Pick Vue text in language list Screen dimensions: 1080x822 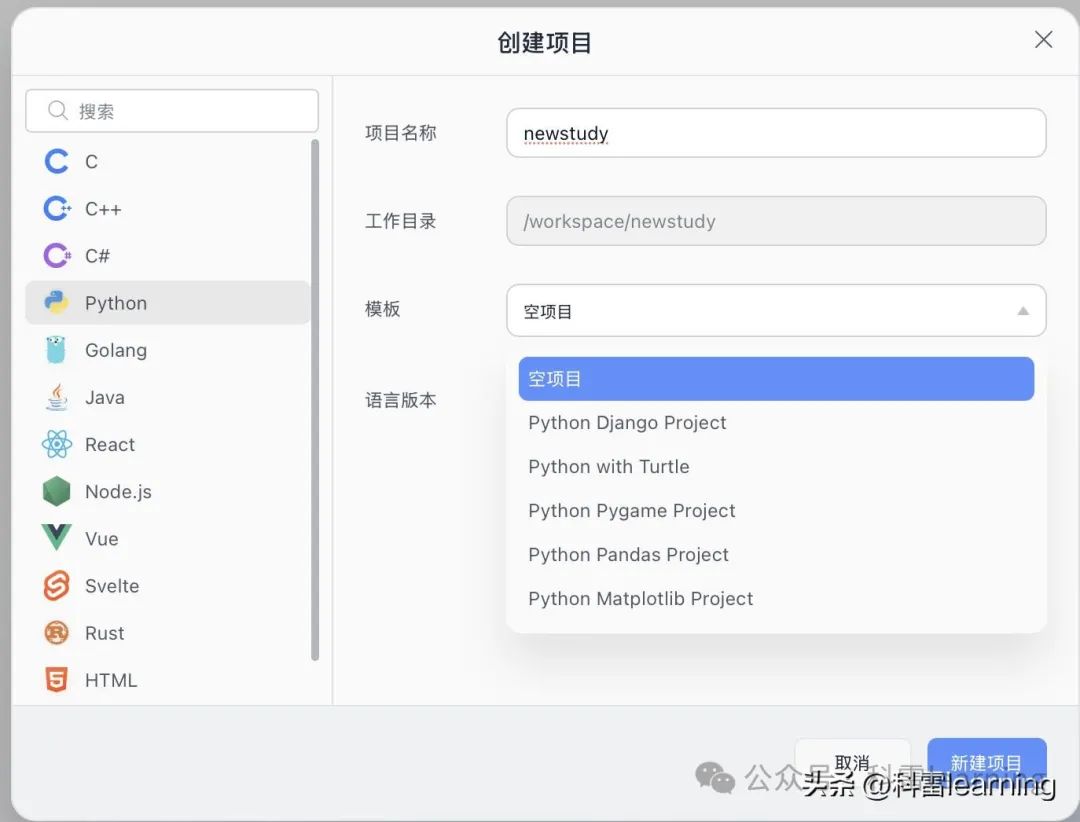click(x=101, y=539)
